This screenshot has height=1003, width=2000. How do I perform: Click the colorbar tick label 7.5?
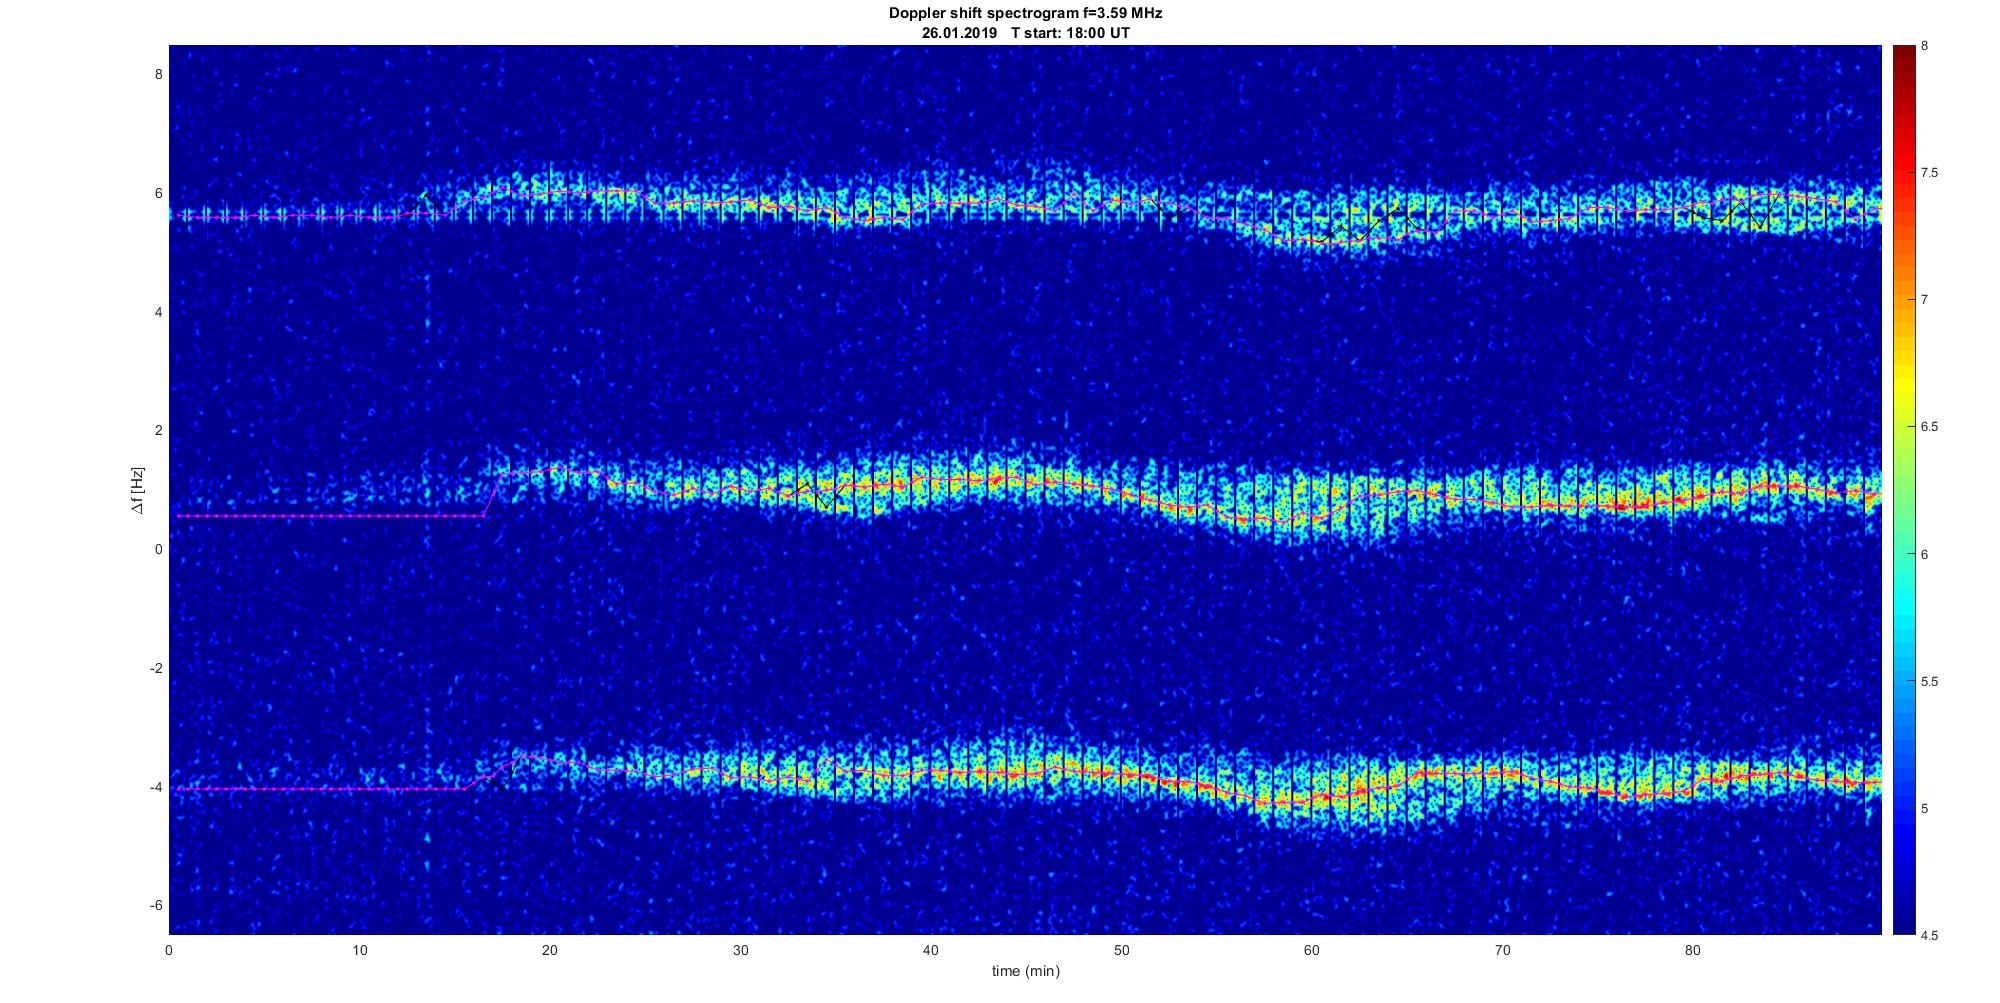click(1930, 173)
